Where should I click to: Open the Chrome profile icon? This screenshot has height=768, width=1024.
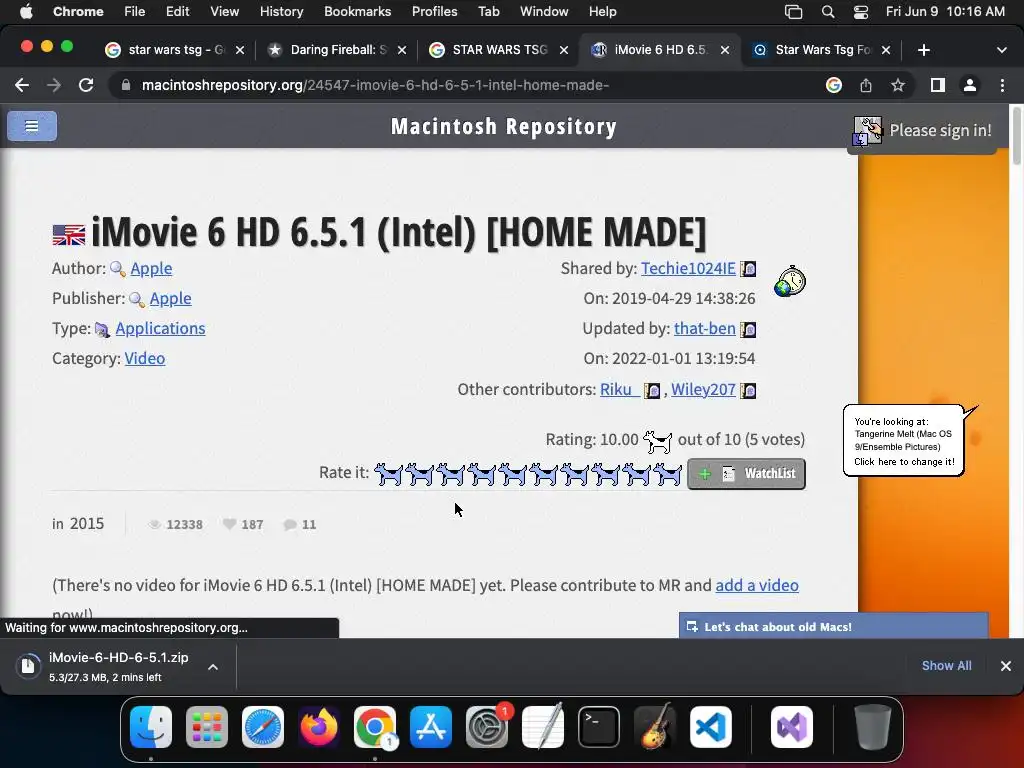tap(970, 86)
